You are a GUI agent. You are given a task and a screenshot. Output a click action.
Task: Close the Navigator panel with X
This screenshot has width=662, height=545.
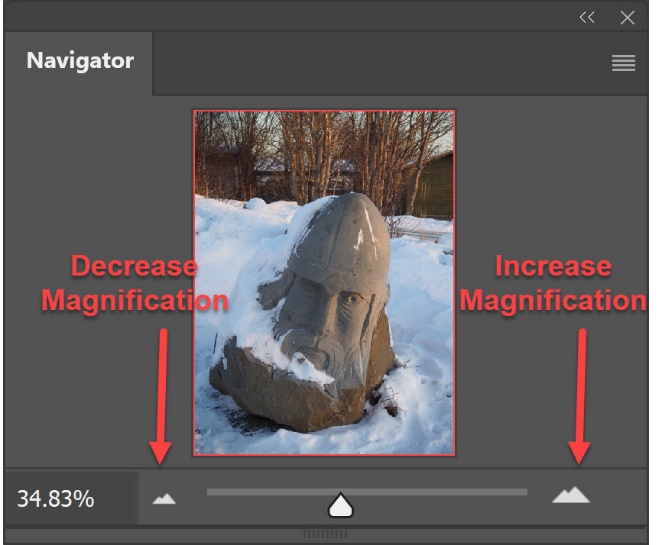click(x=628, y=18)
